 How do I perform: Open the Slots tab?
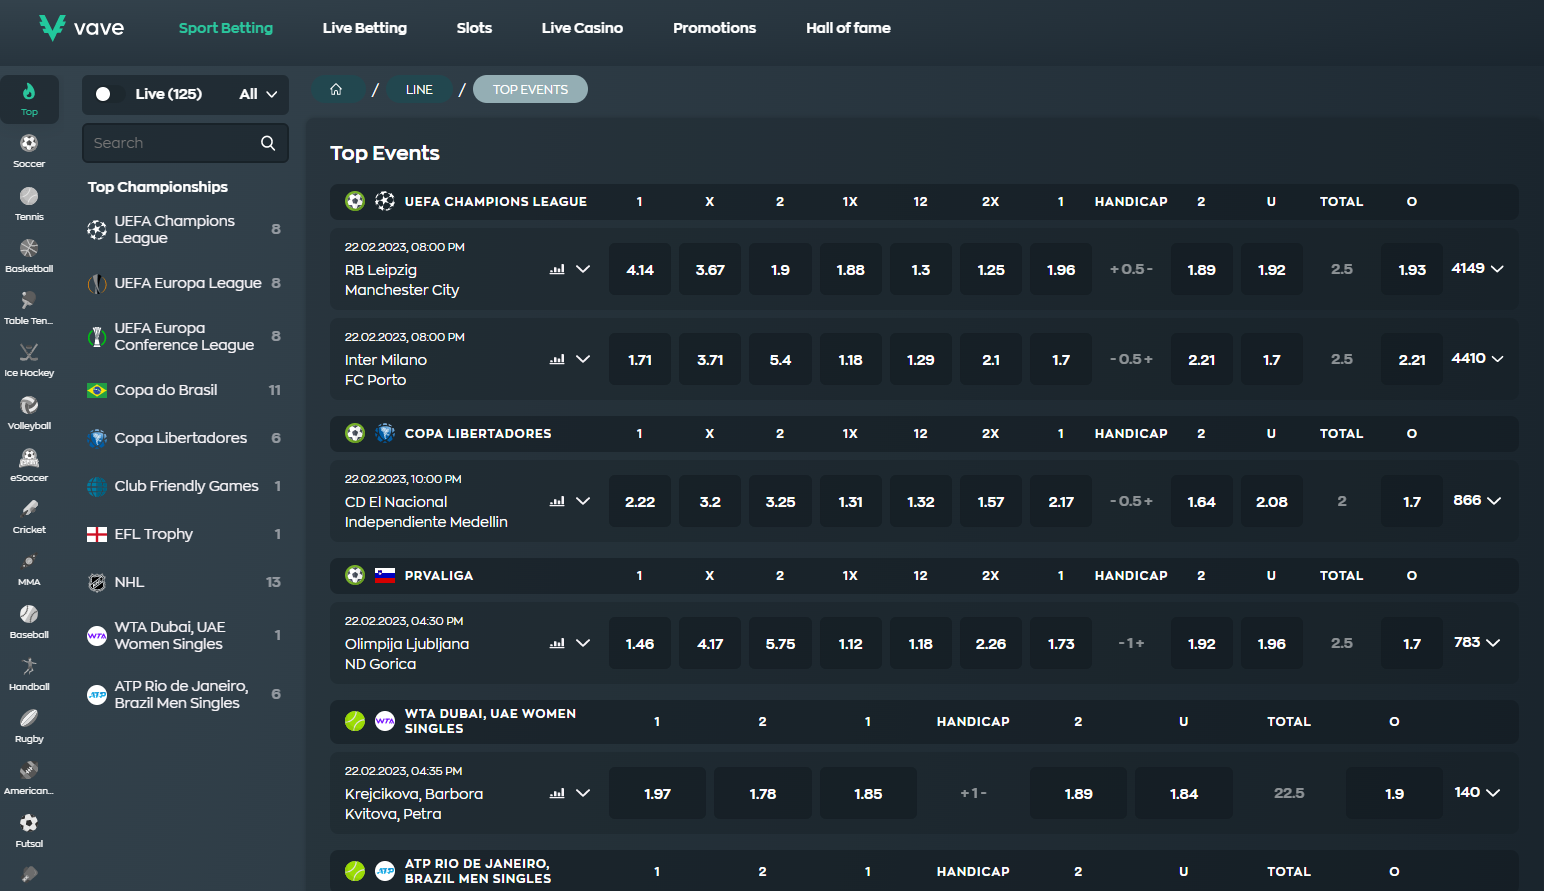(474, 28)
